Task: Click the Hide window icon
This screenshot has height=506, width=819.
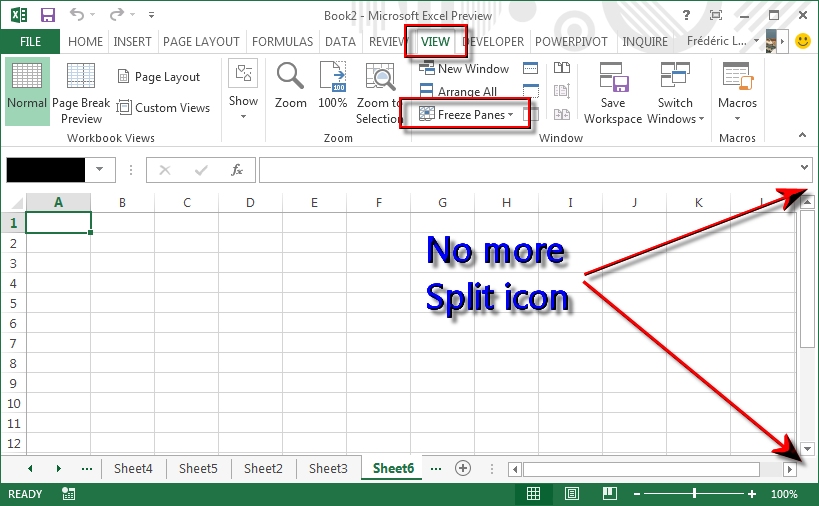Action: click(531, 91)
